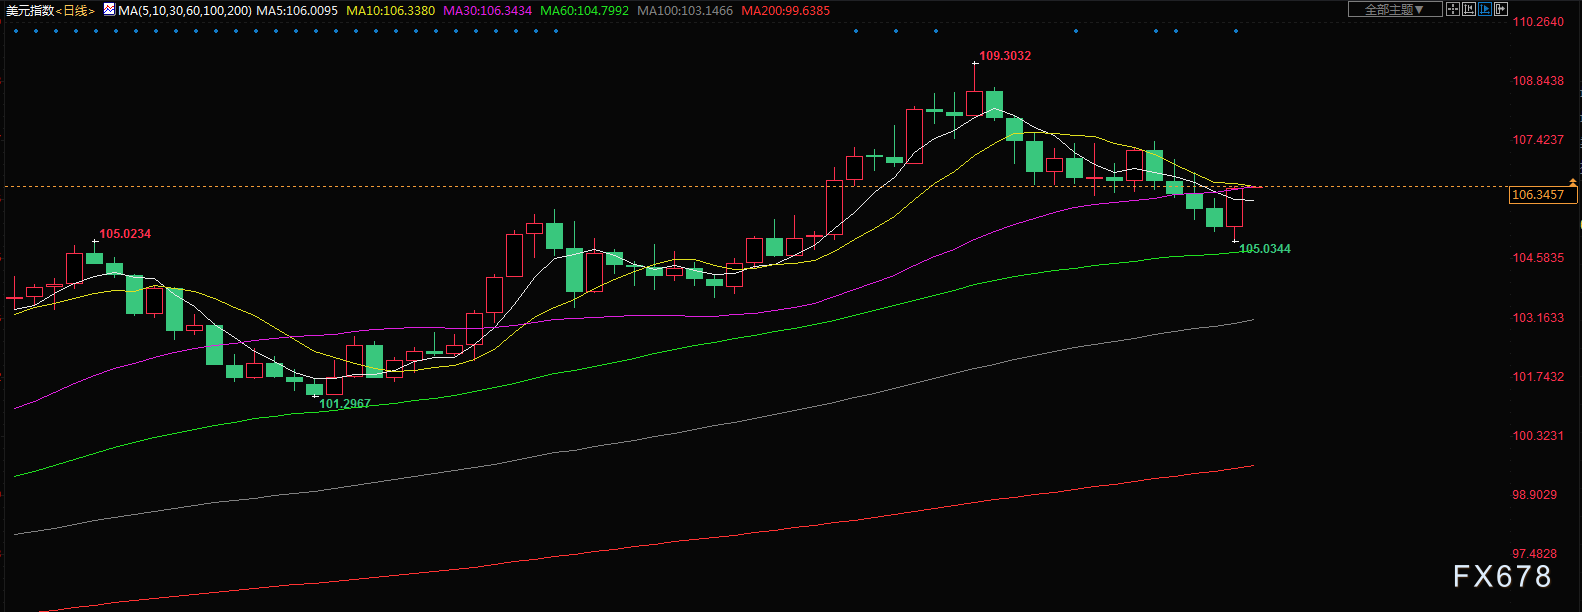Switch the 日线 period selector
Image resolution: width=1582 pixels, height=612 pixels.
(x=76, y=11)
